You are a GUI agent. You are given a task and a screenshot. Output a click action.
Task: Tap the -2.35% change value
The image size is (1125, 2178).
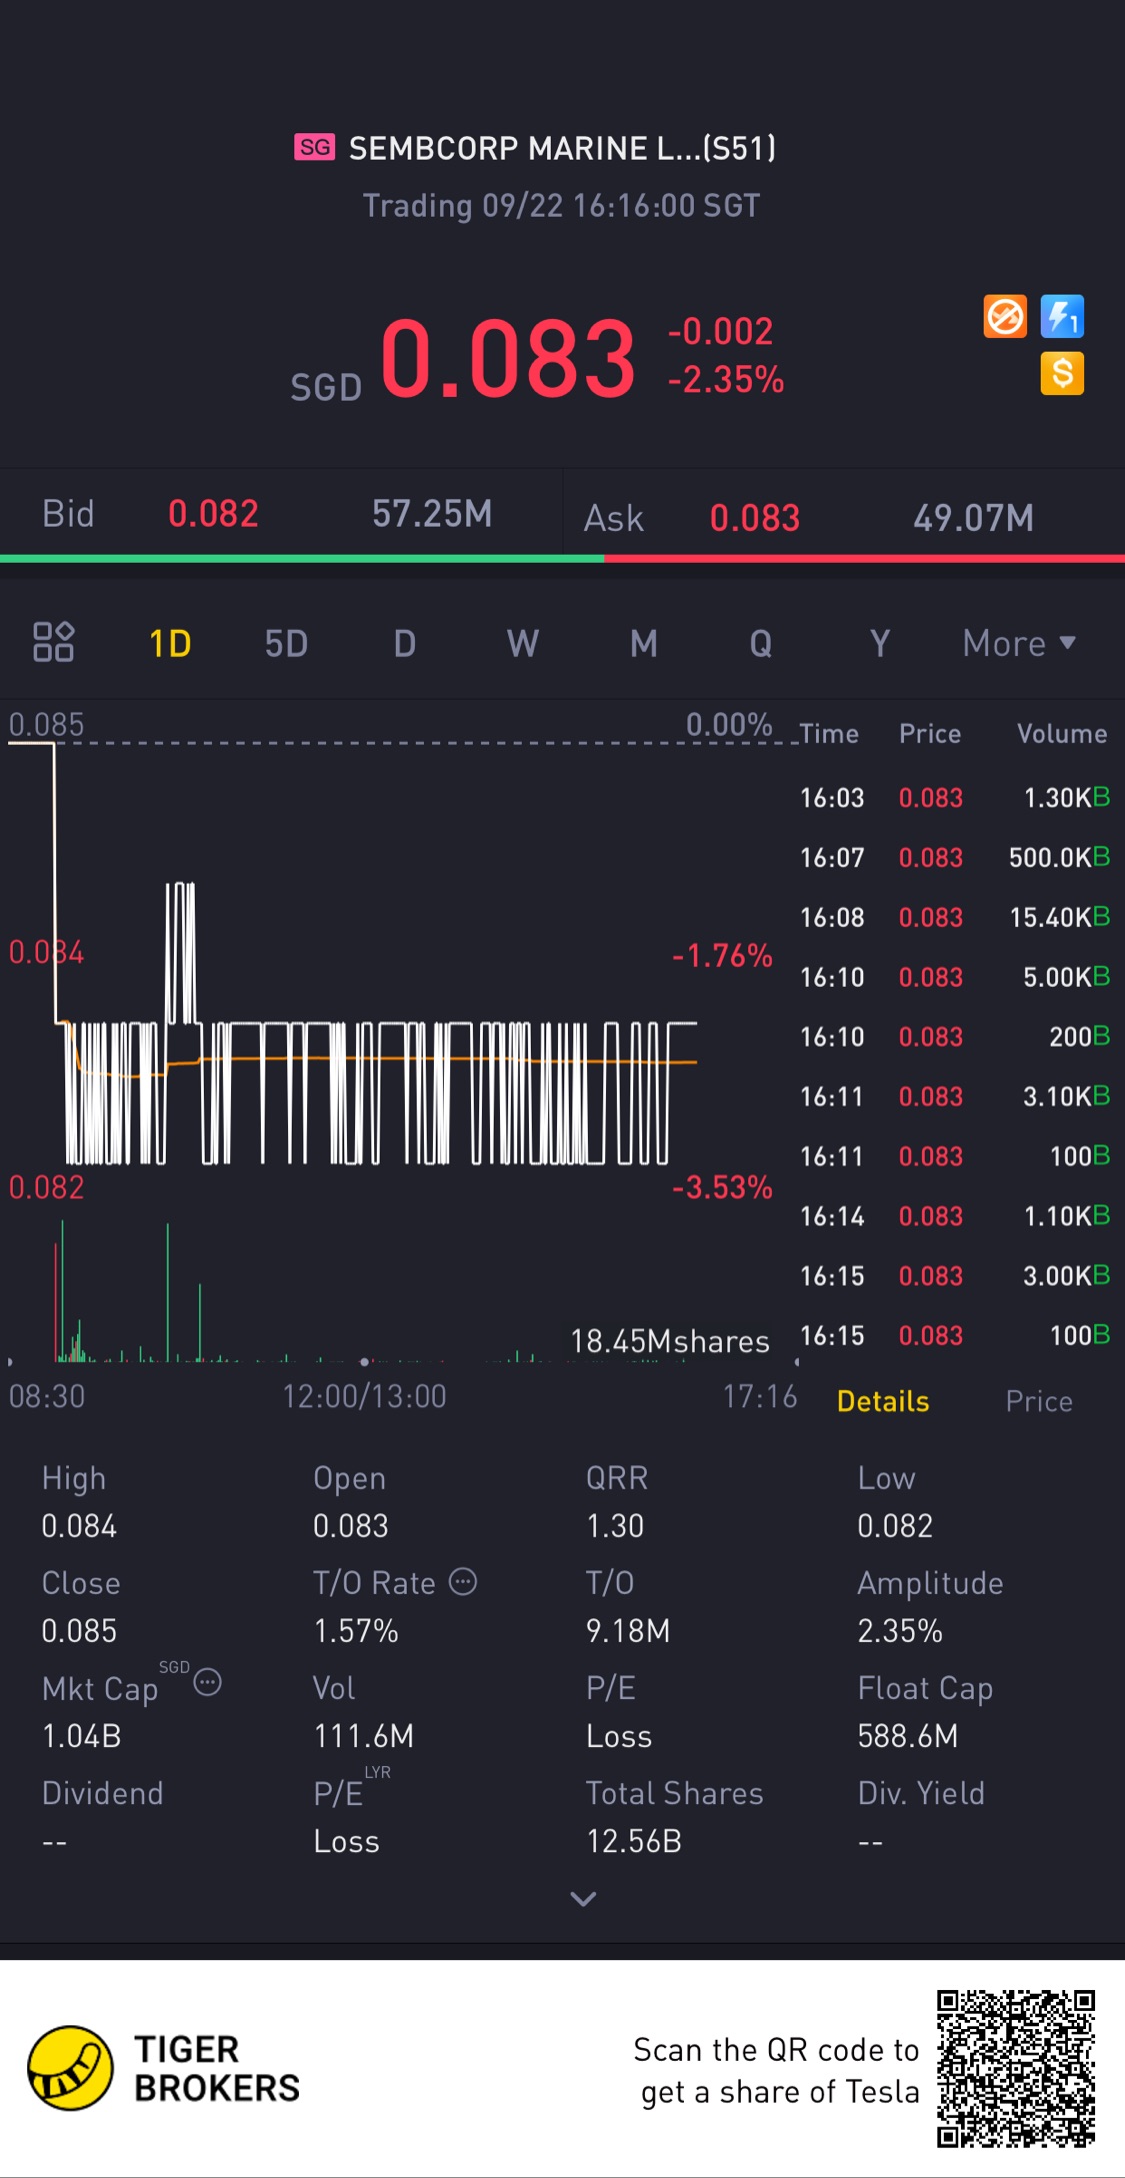[x=726, y=380]
